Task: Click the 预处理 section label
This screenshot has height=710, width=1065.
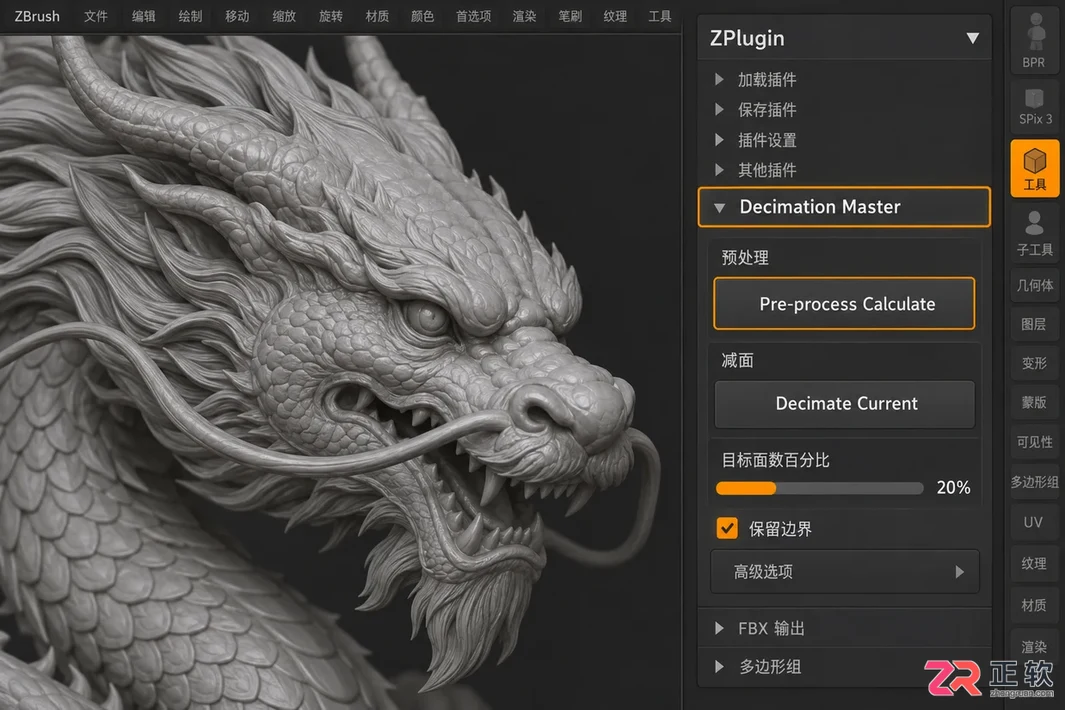Action: 745,258
